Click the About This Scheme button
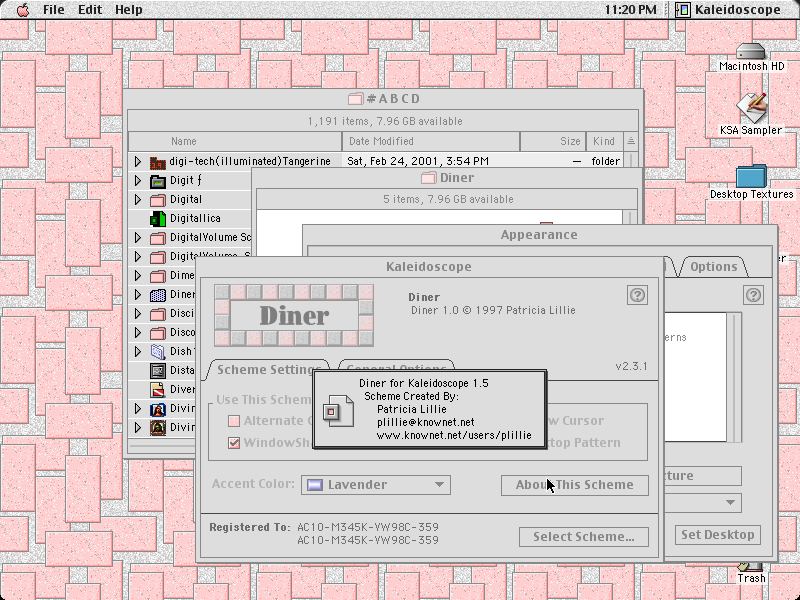The image size is (800, 600). tap(574, 485)
